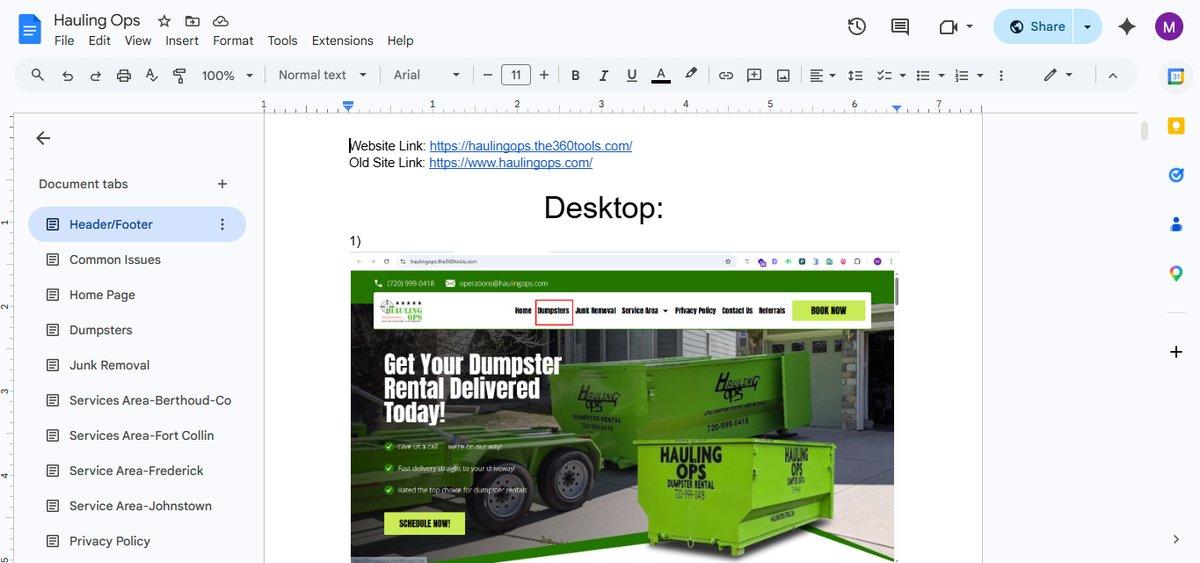Image resolution: width=1200 pixels, height=563 pixels.
Task: Open the text alignment dropdown
Action: (822, 75)
